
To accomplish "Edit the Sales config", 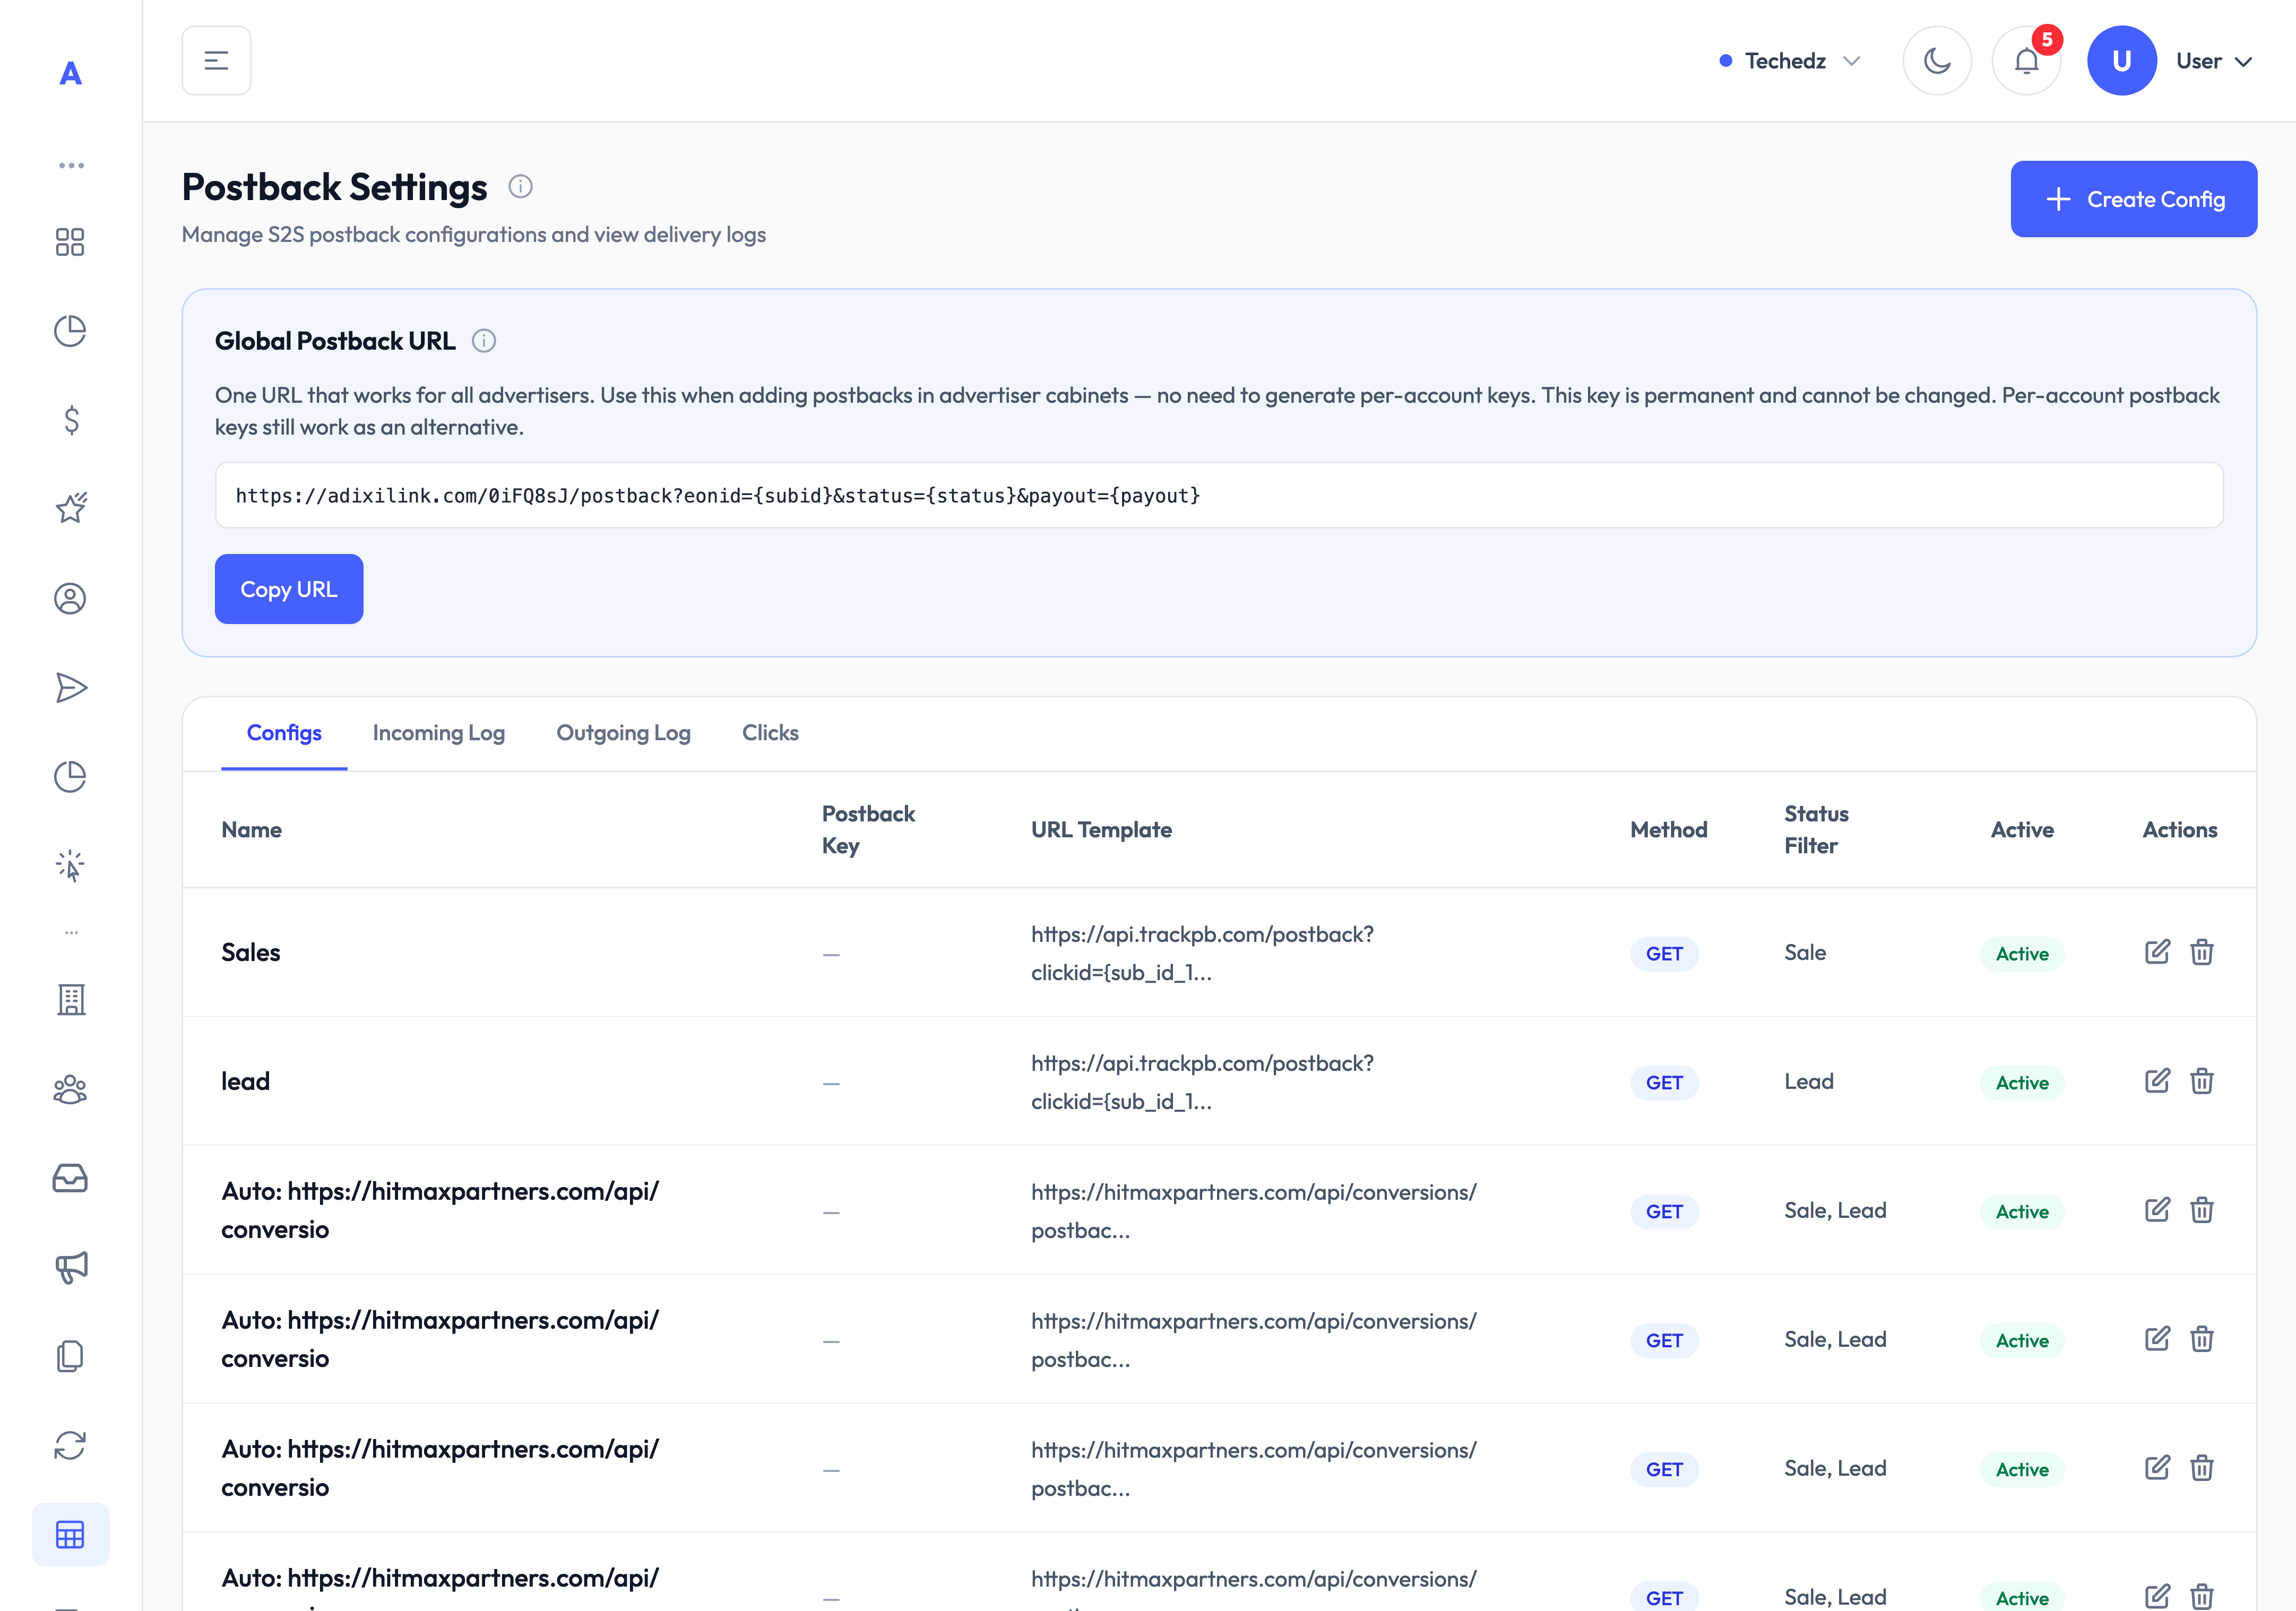I will [2157, 952].
